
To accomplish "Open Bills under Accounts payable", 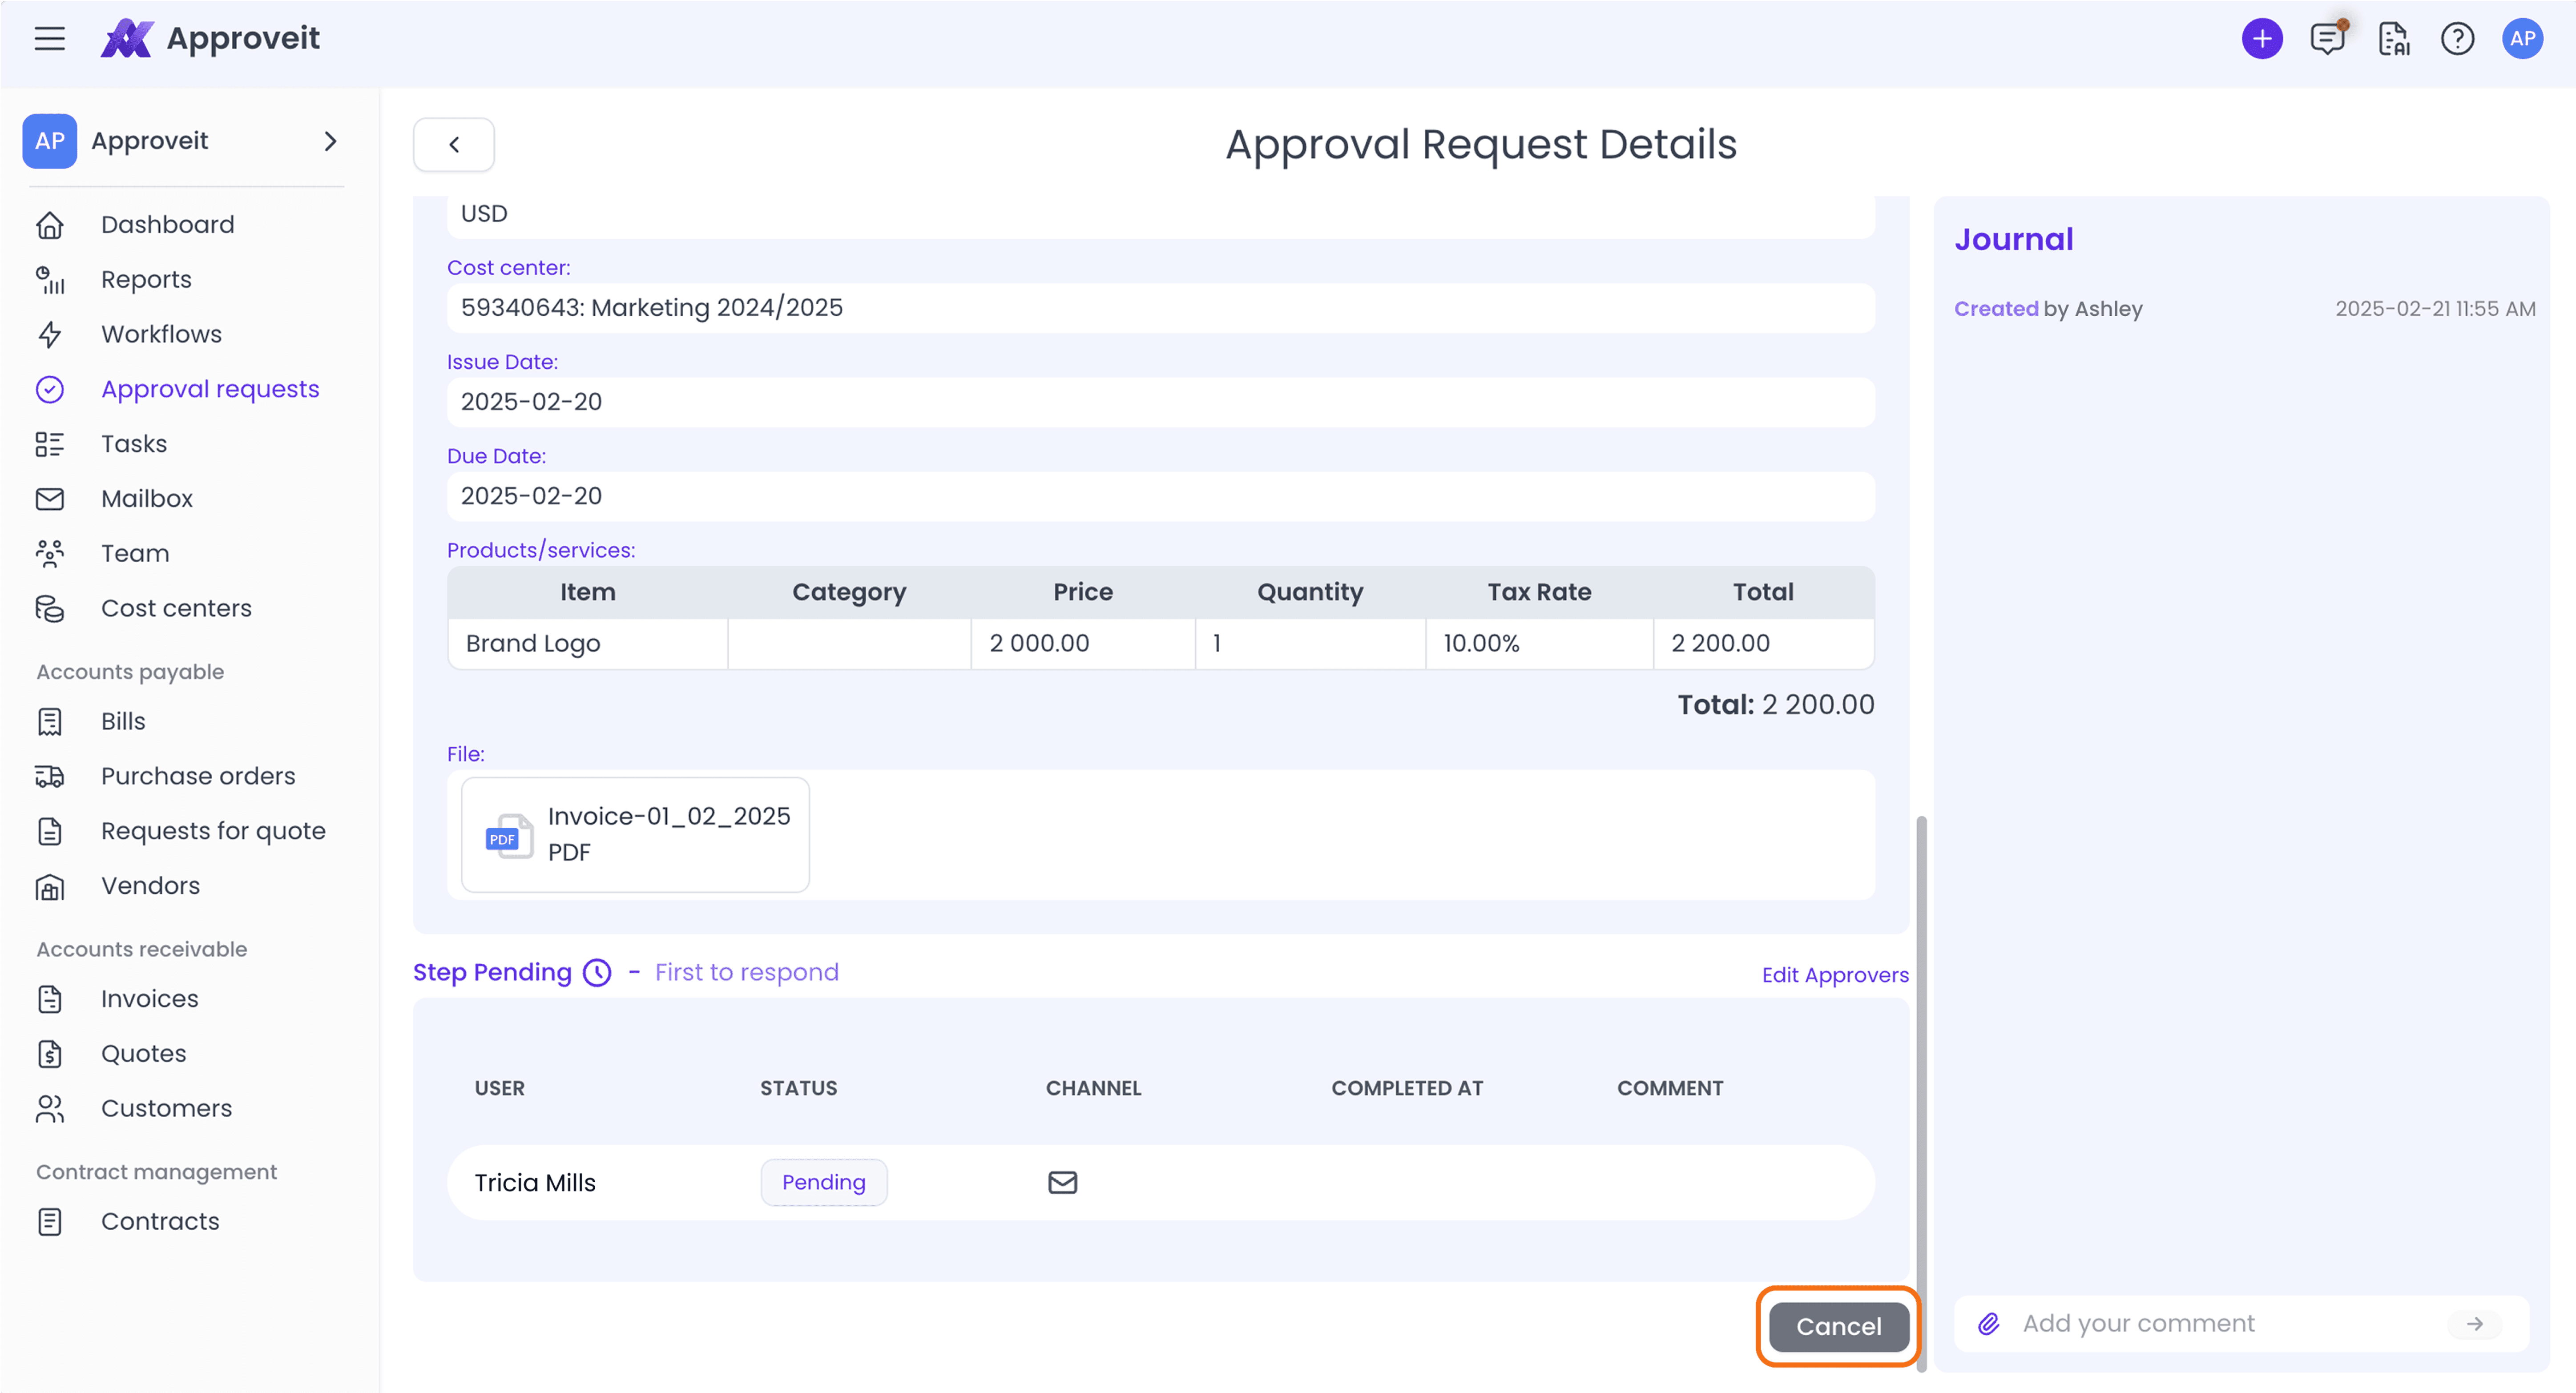I will point(123,722).
